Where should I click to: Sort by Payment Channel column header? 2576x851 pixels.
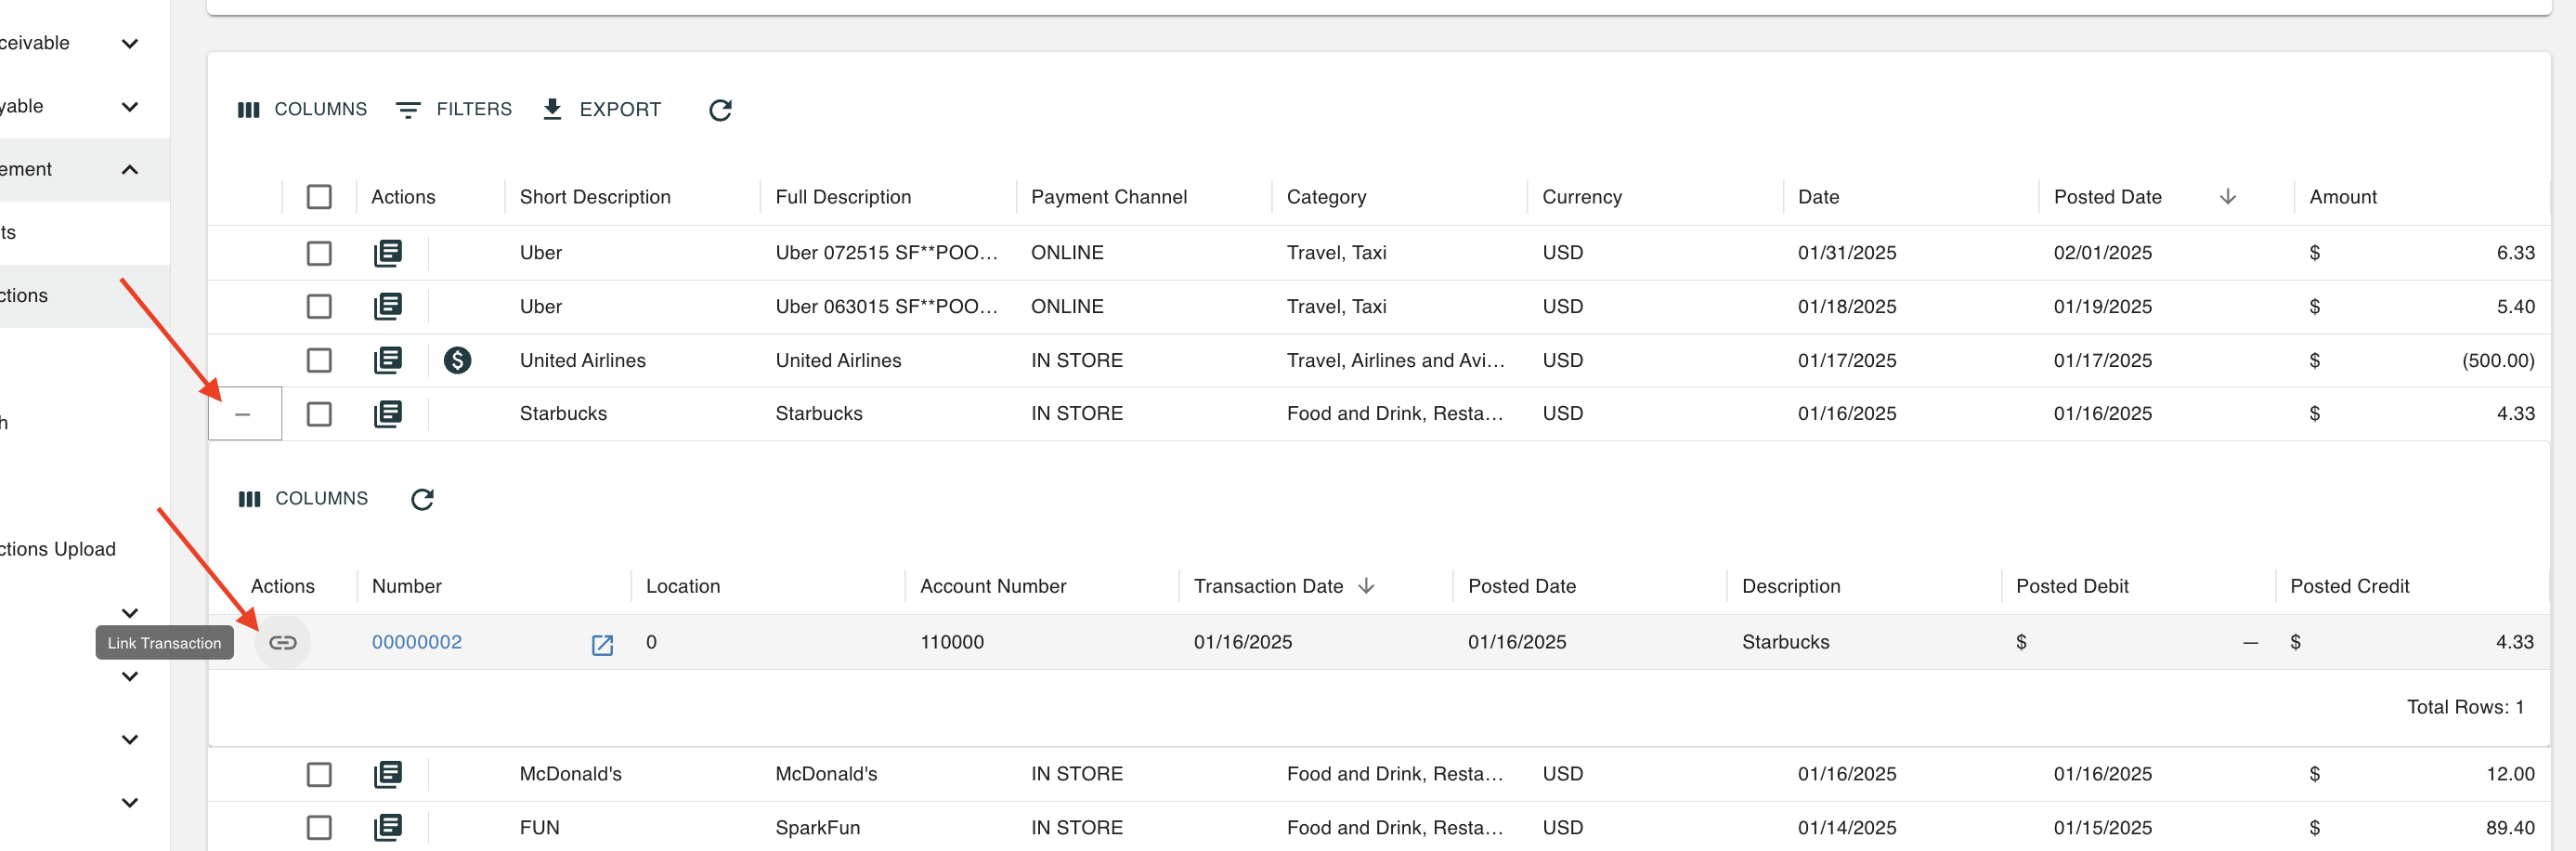(x=1109, y=197)
